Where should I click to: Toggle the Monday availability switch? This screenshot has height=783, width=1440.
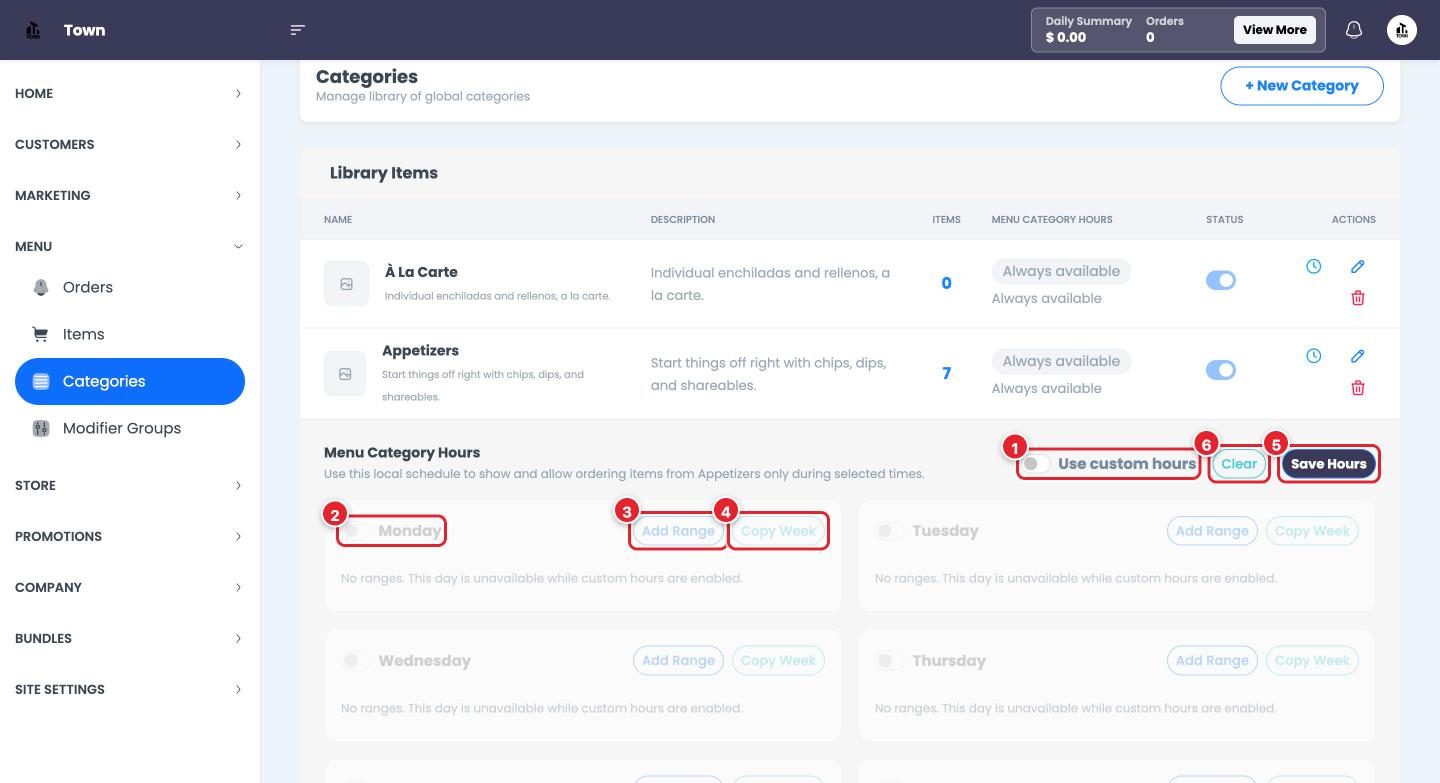pos(356,531)
